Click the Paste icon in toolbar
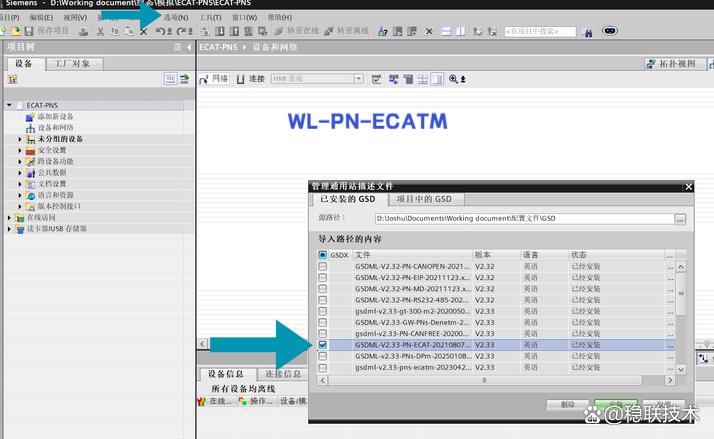The image size is (714, 439). click(129, 31)
